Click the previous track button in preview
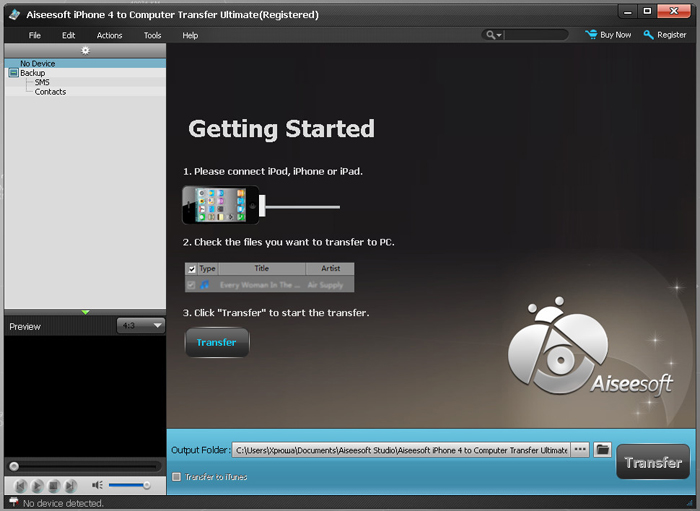The height and width of the screenshot is (511, 700). 19,485
